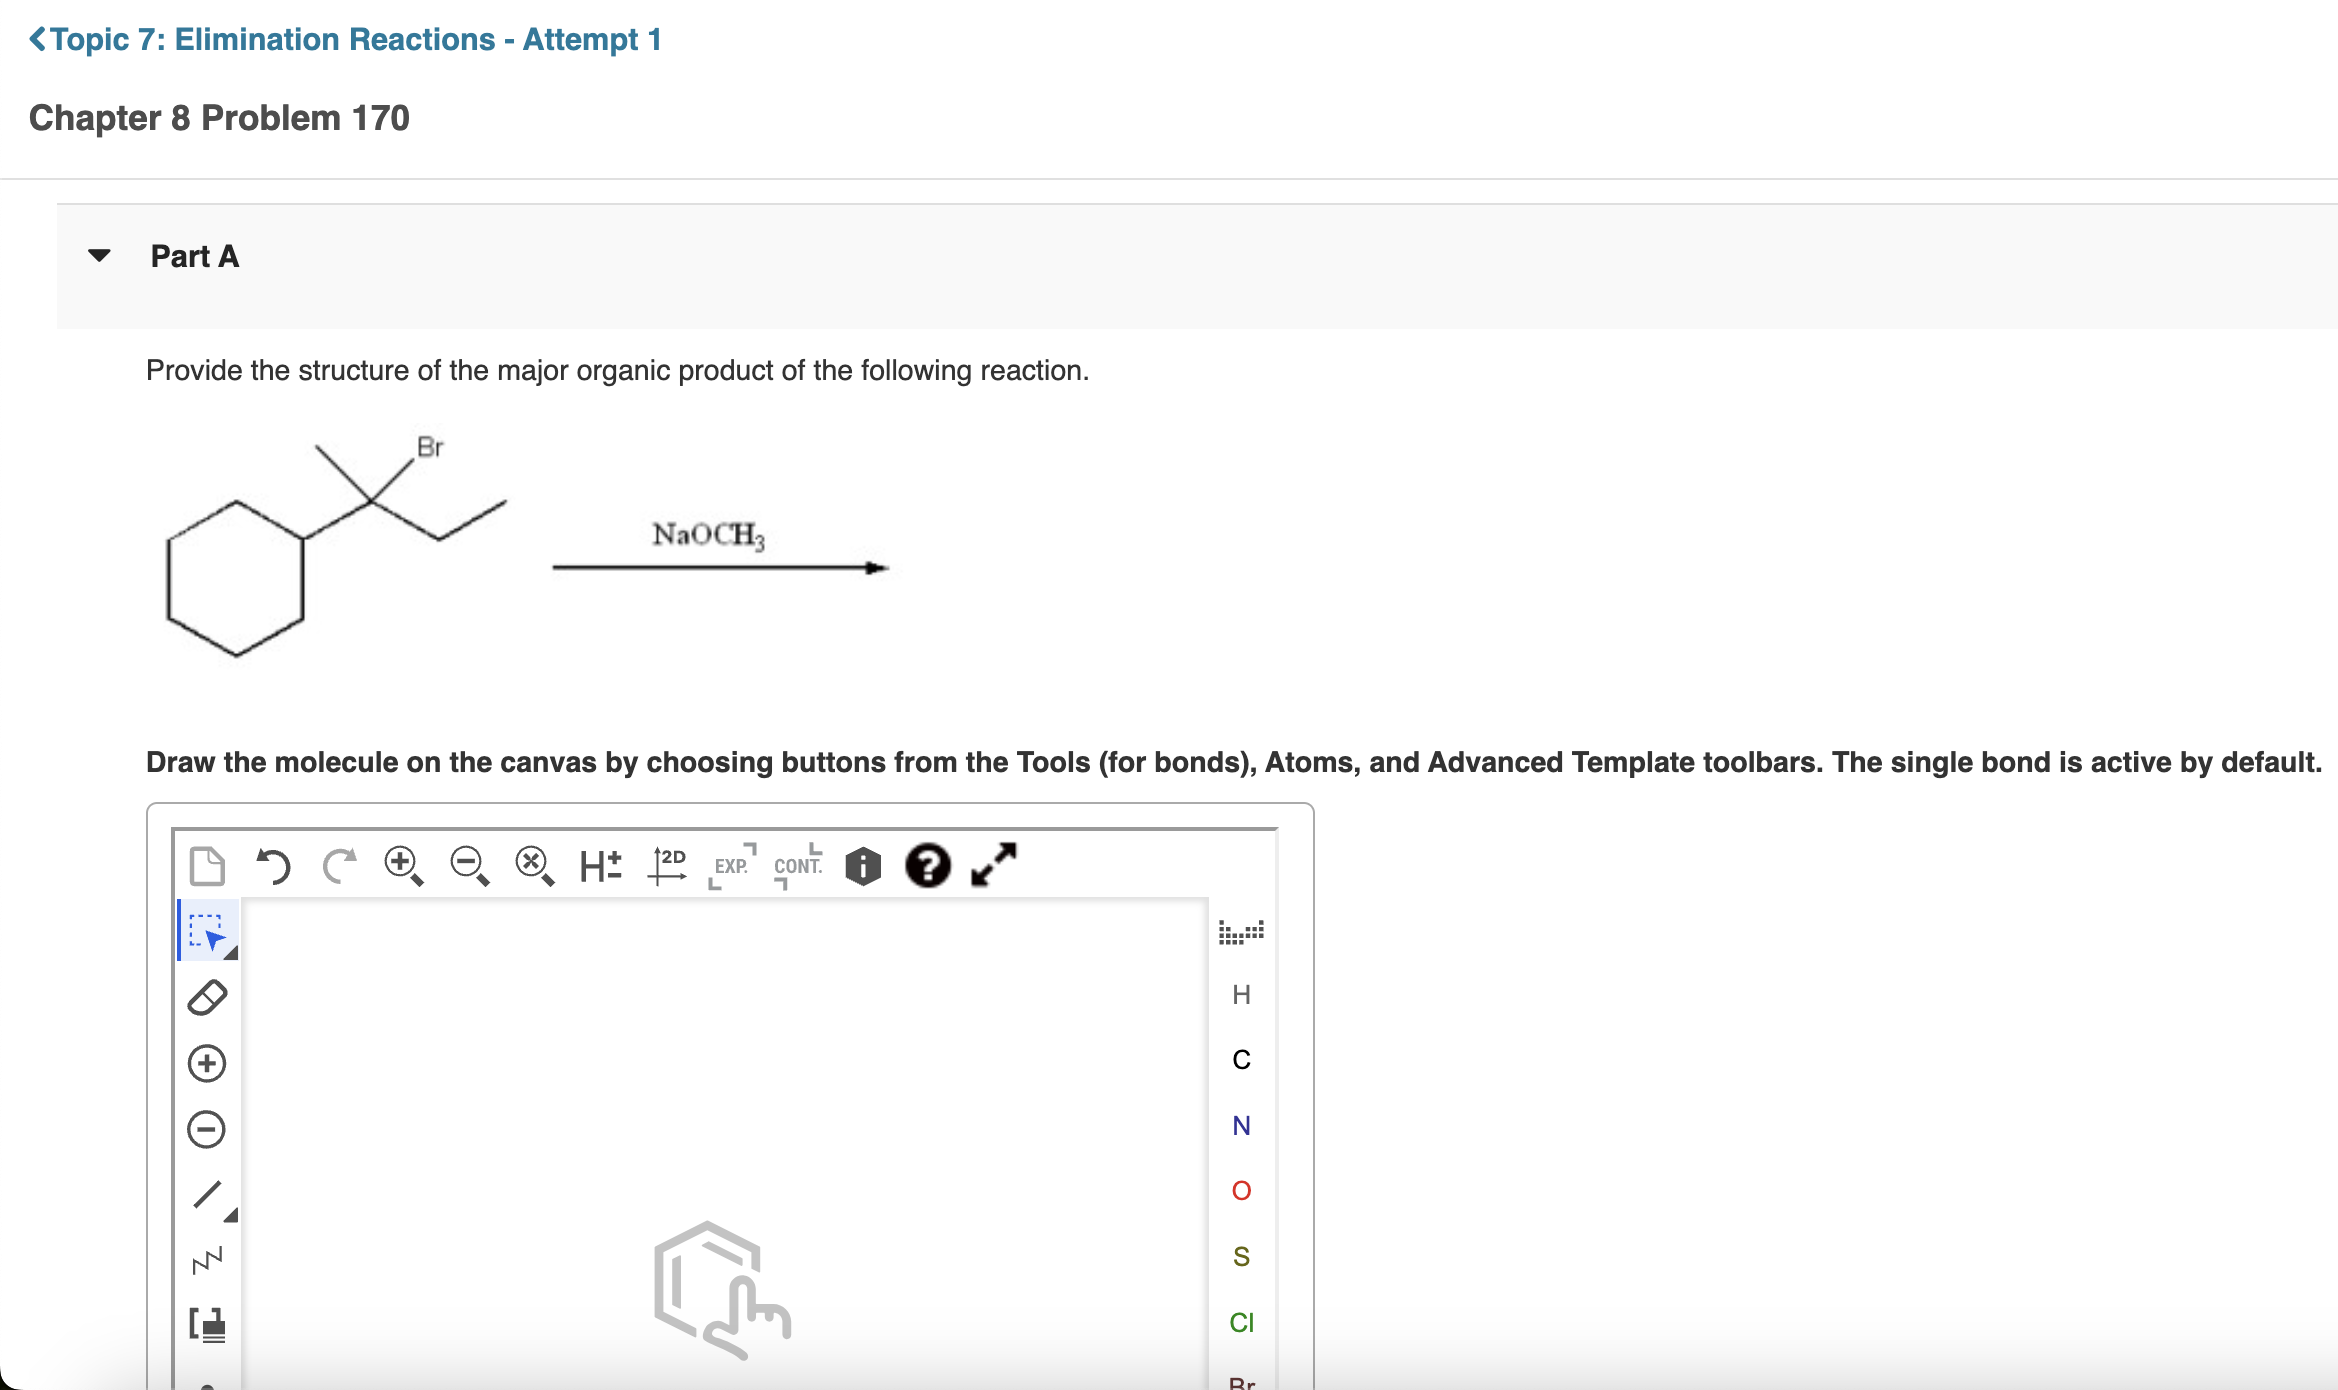
Task: Open the periodic table in the sketcher
Action: point(1241,930)
